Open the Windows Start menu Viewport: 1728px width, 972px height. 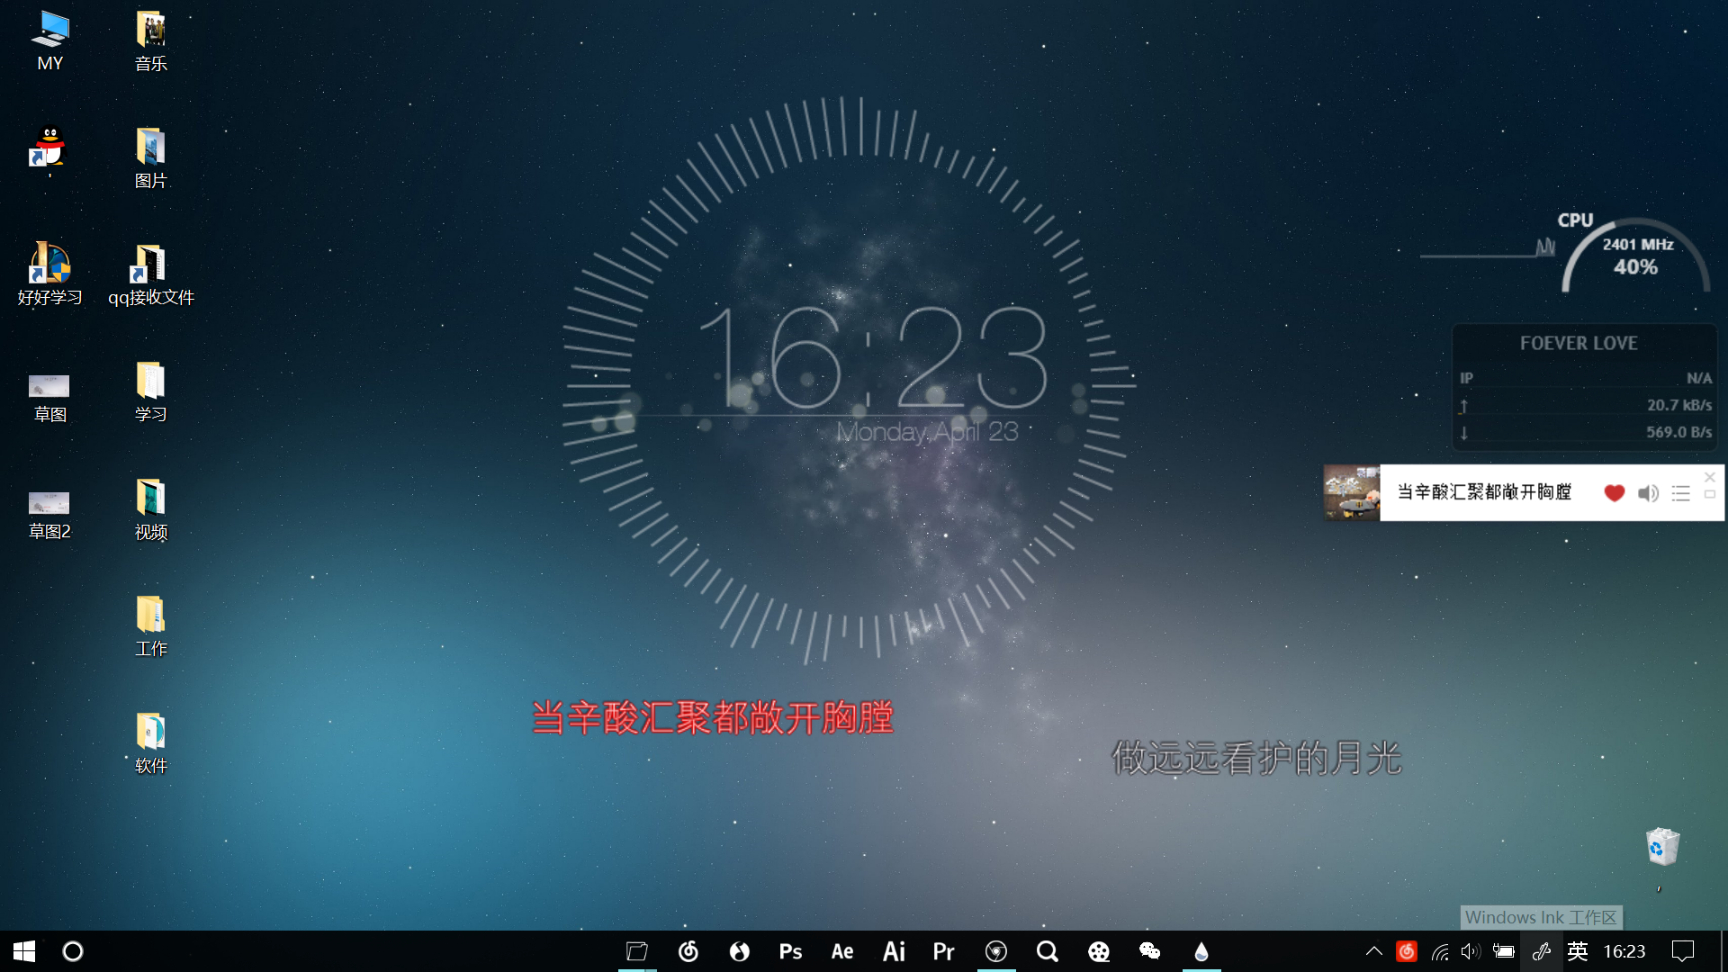[24, 951]
